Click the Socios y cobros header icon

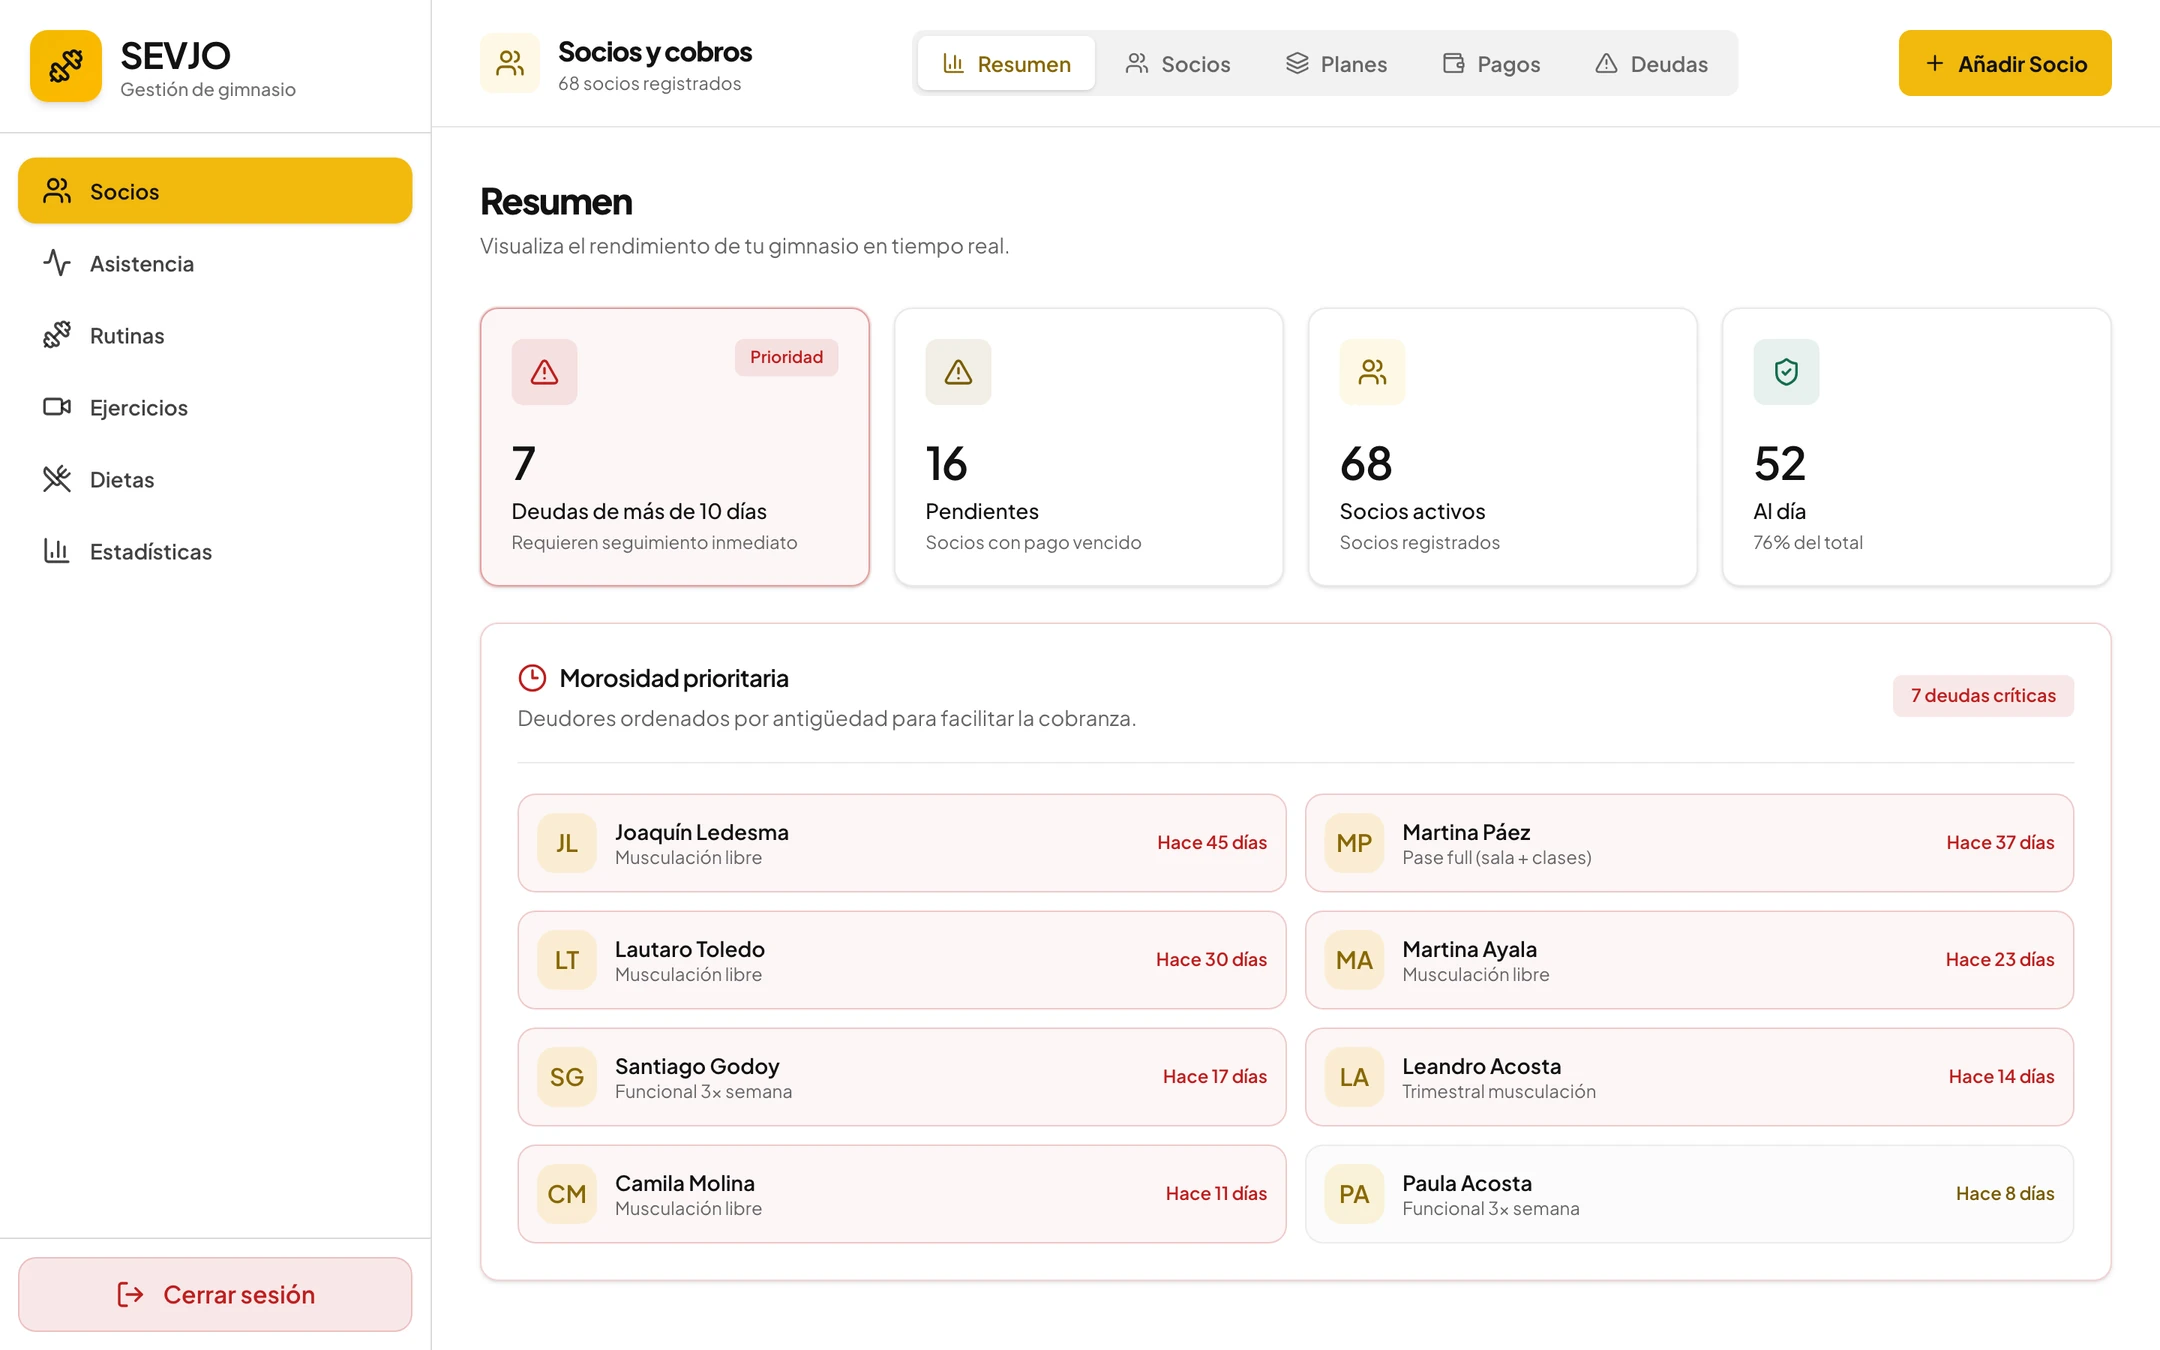[x=510, y=63]
